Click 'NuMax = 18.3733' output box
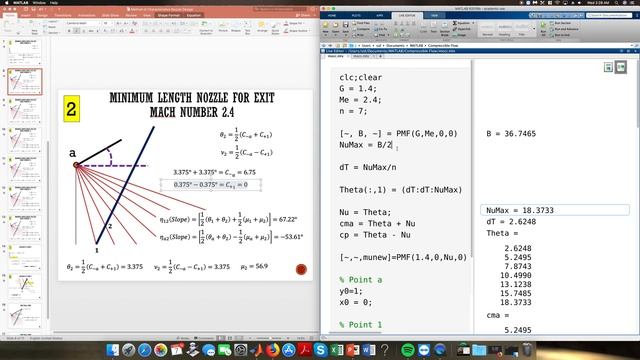The height and width of the screenshot is (360, 640). click(555, 210)
